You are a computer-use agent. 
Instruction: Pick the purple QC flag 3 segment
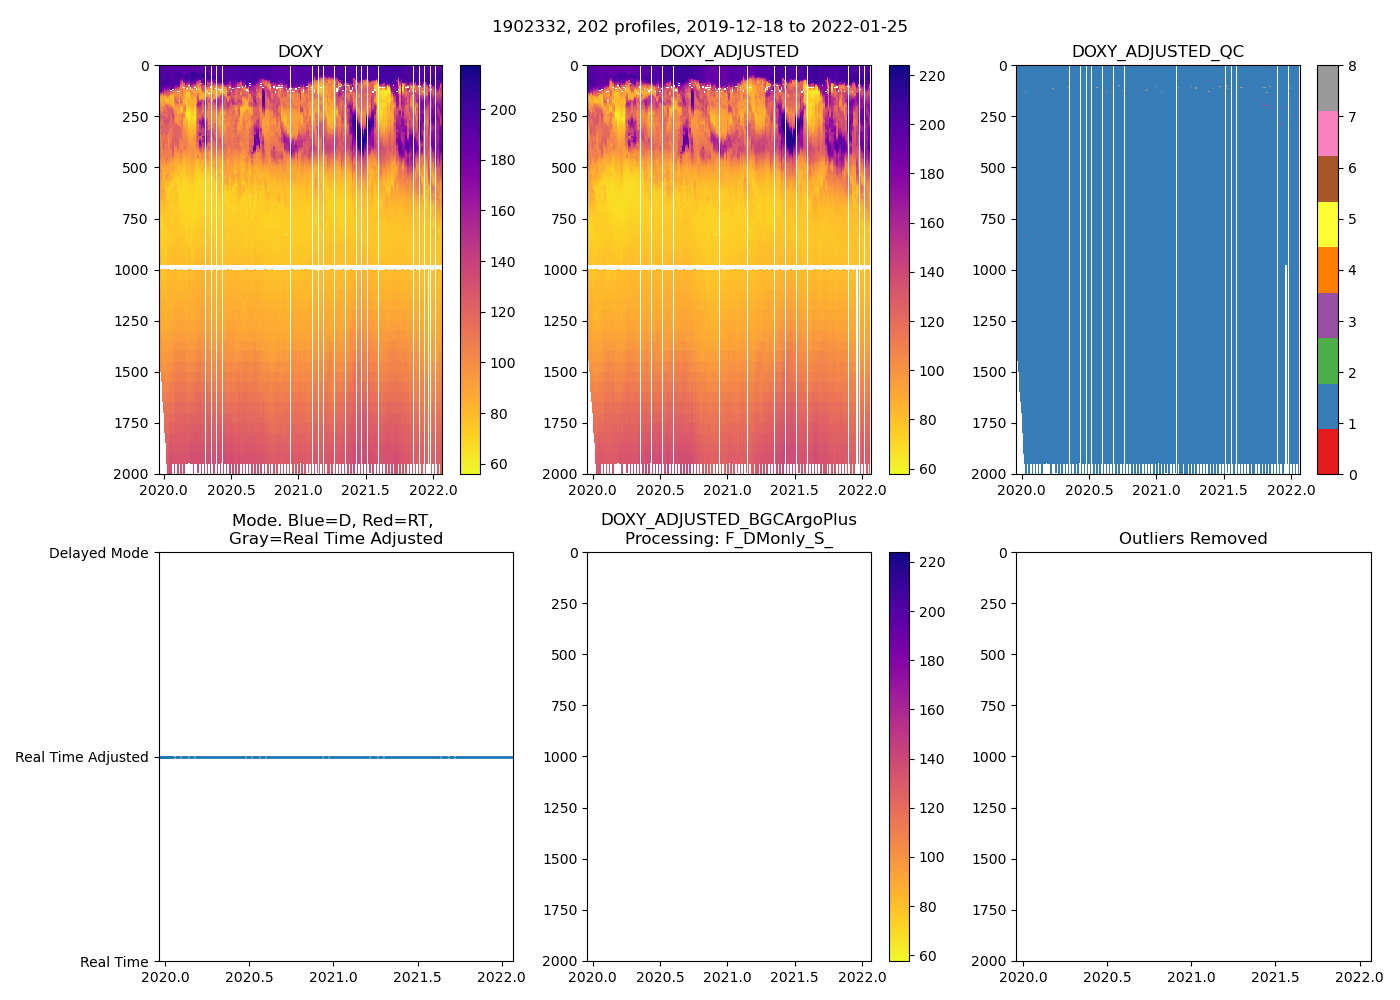pos(1327,315)
